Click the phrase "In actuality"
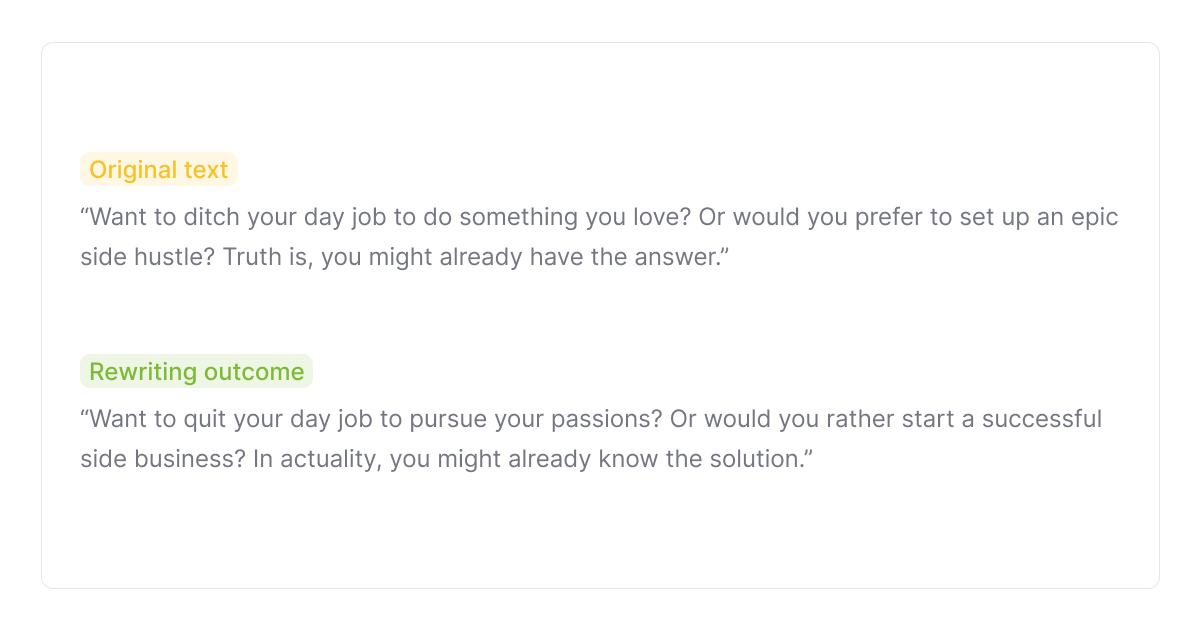The width and height of the screenshot is (1200, 630). [307, 459]
